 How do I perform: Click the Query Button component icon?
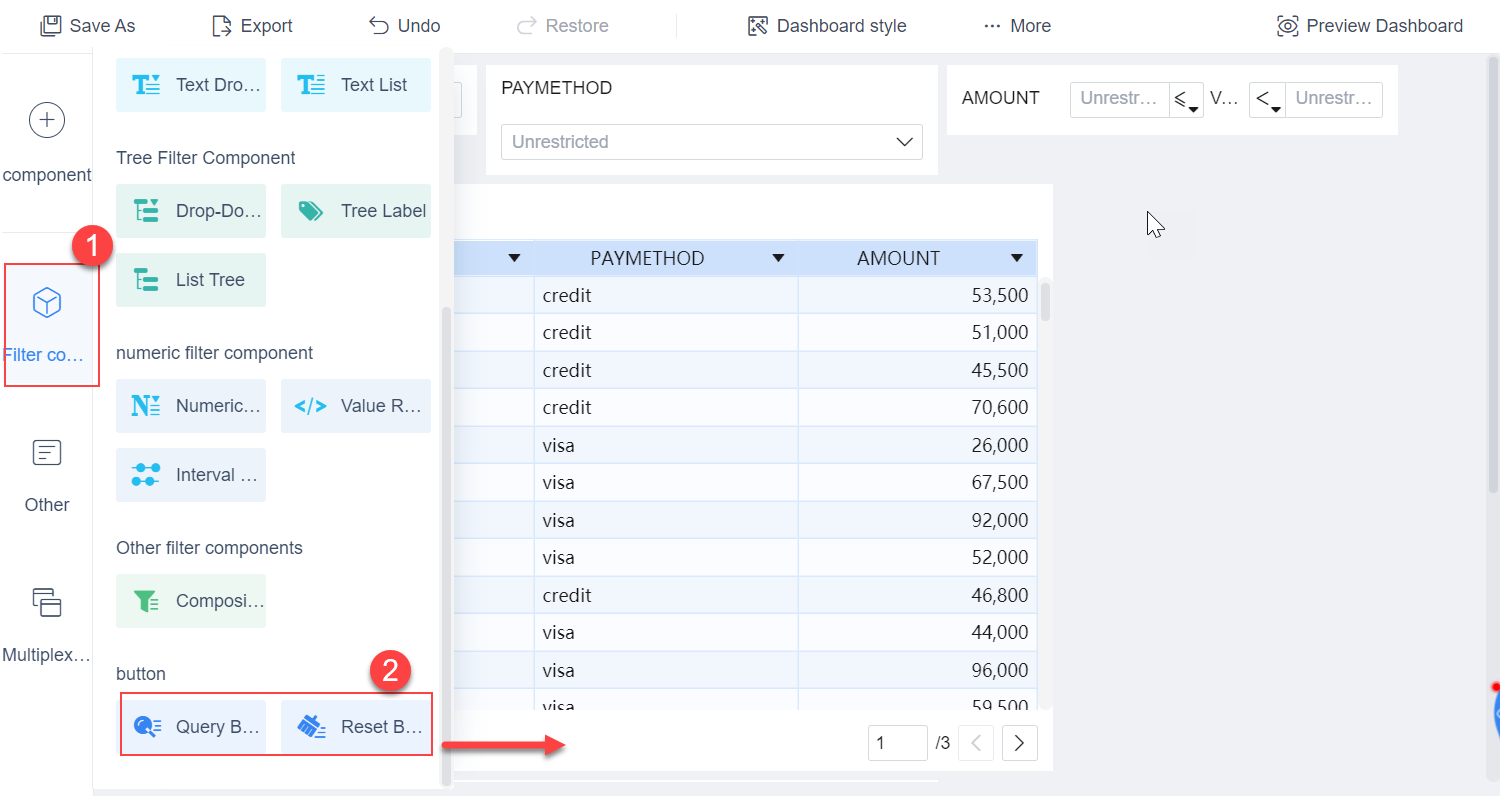148,727
